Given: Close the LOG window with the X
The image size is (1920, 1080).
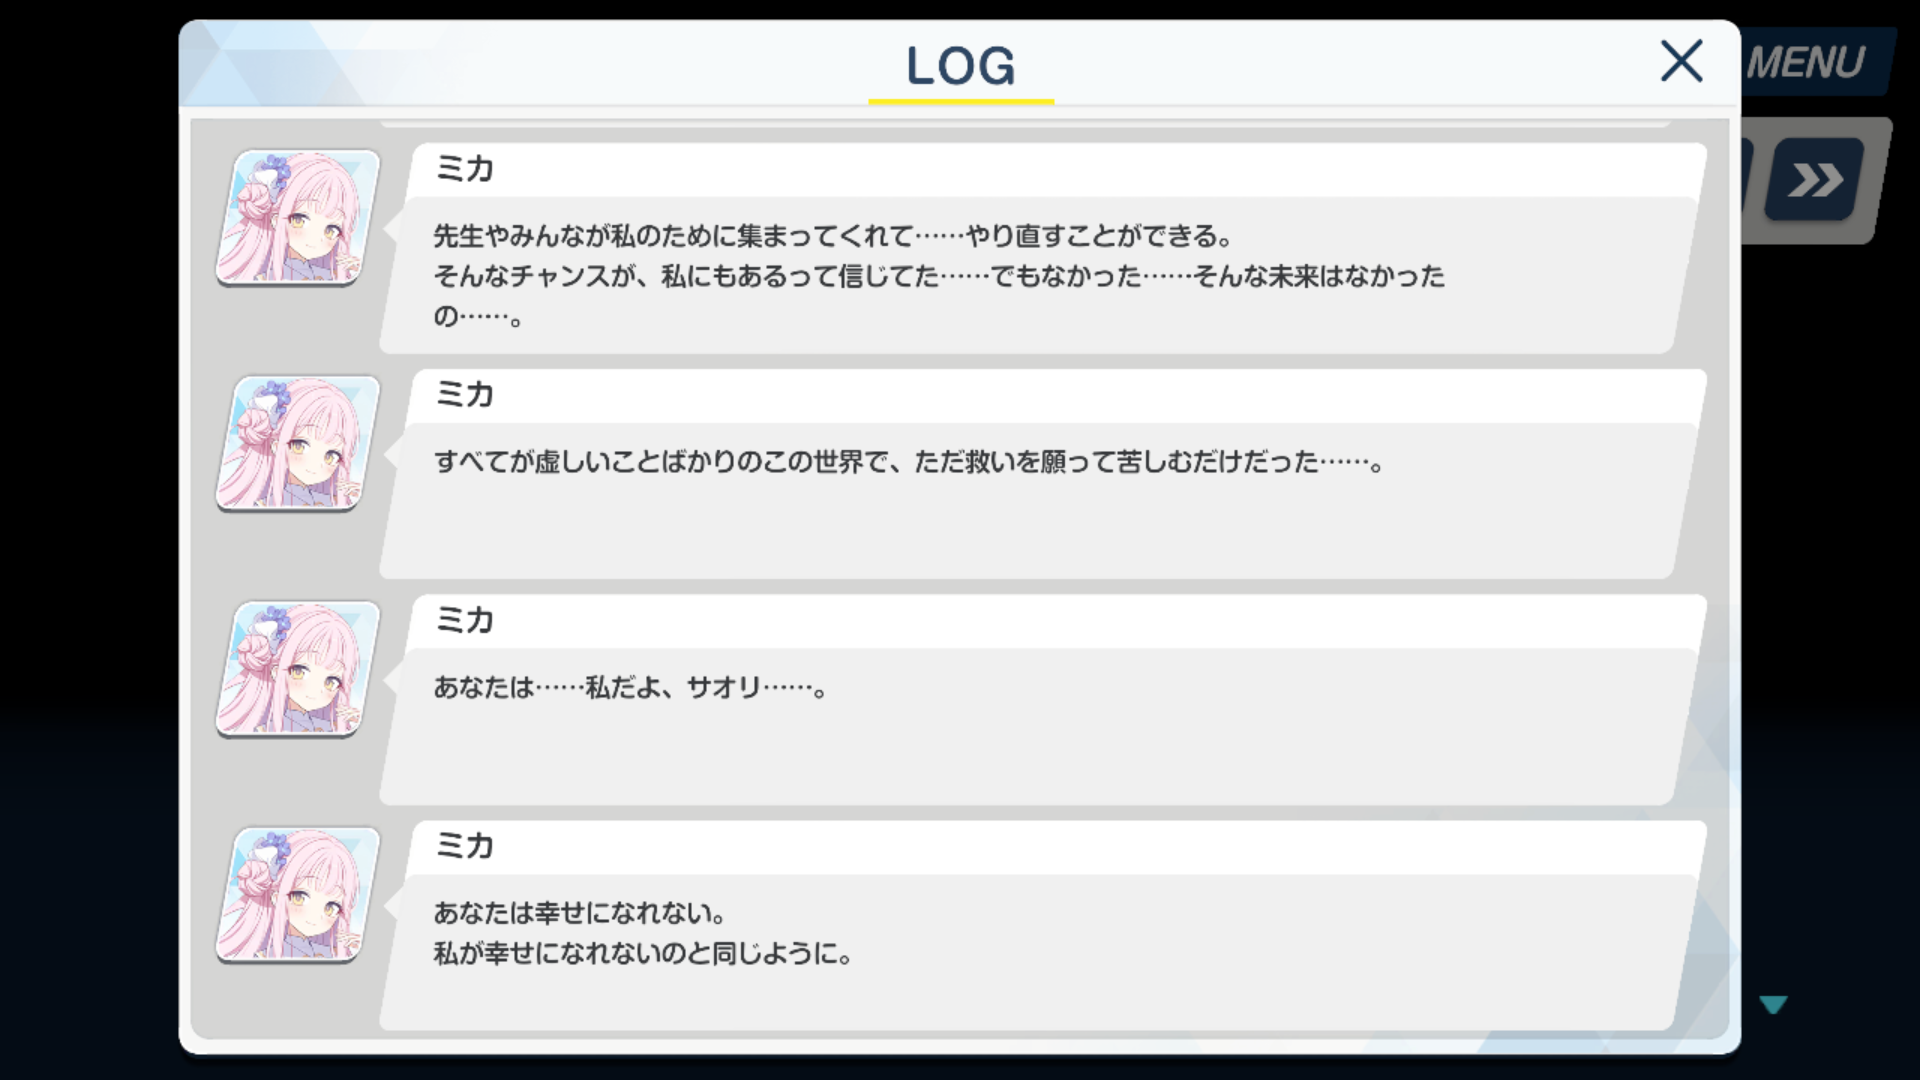Looking at the screenshot, I should pos(1681,61).
